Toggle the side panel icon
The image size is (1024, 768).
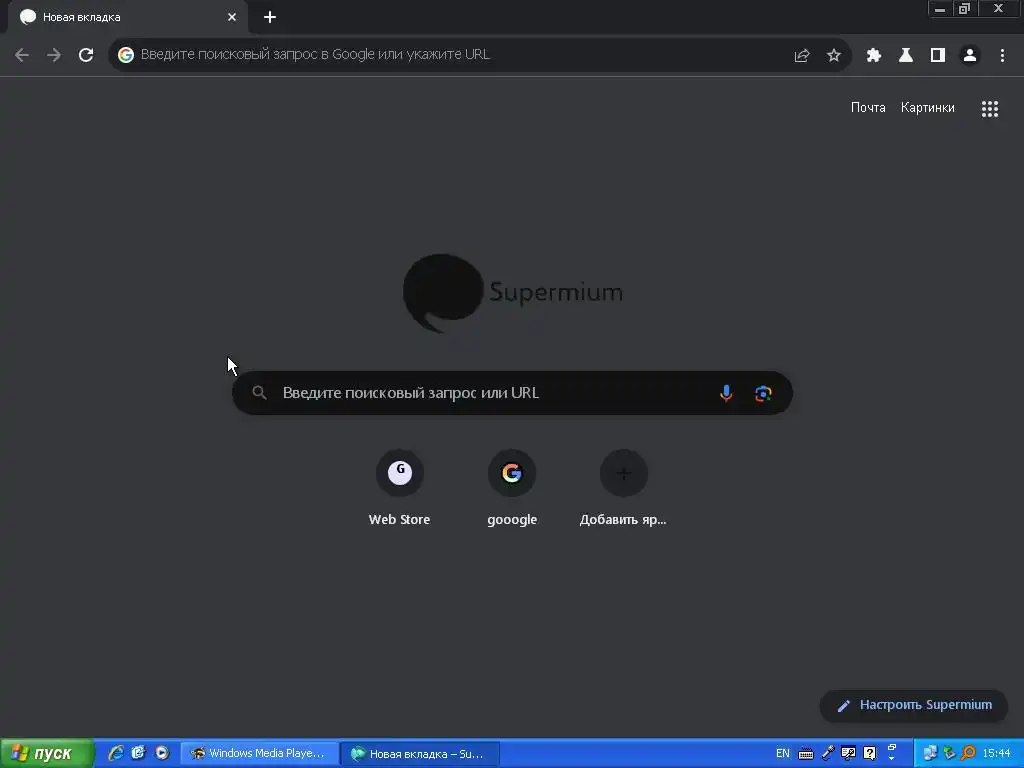938,56
